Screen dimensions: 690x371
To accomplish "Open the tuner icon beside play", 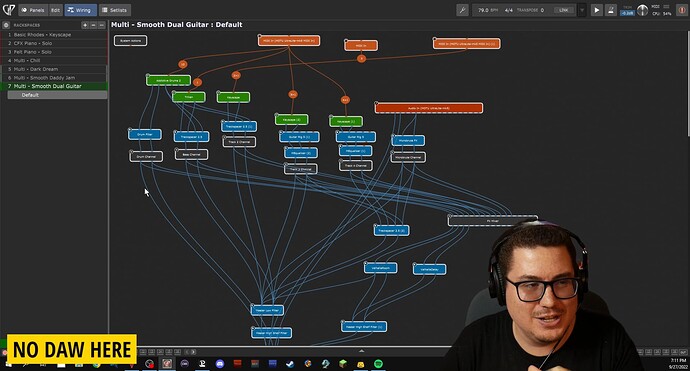I will pos(611,10).
